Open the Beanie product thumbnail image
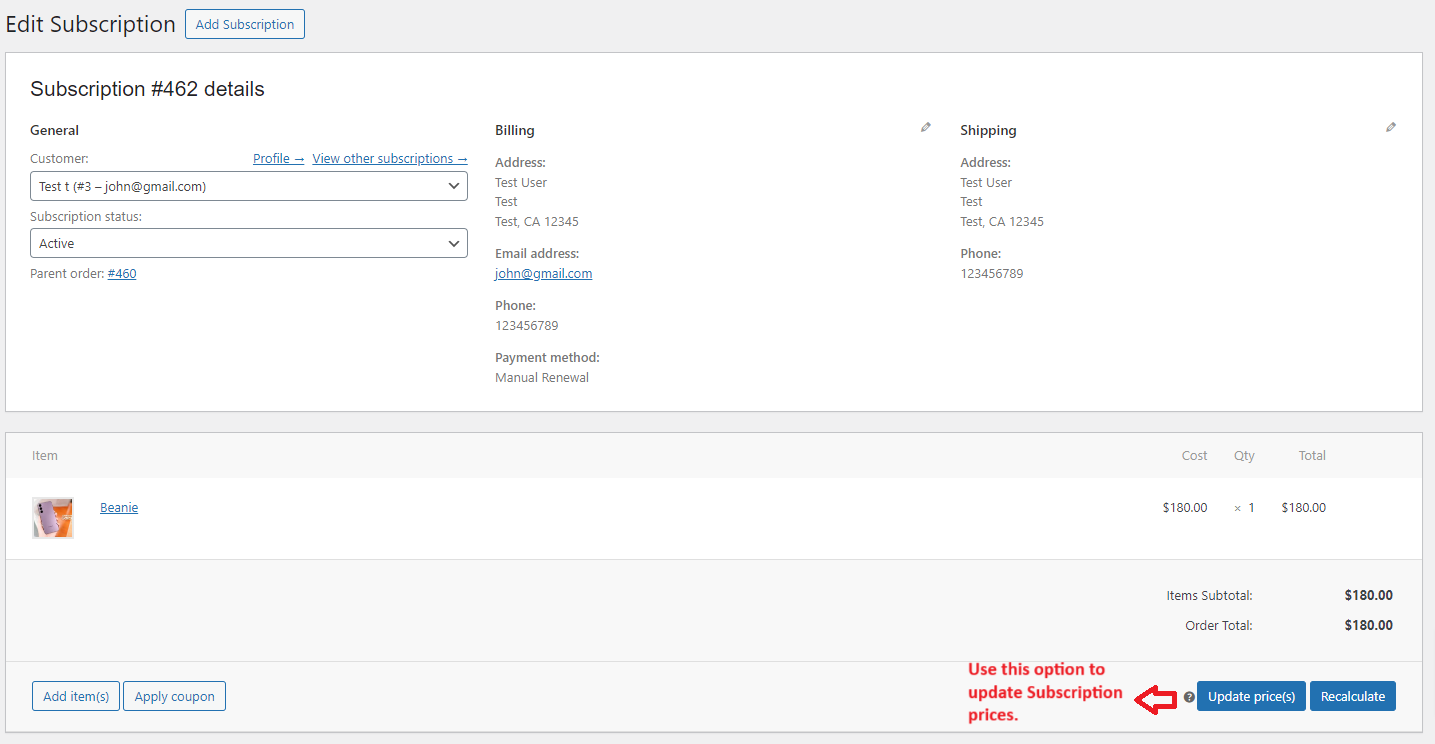The width and height of the screenshot is (1435, 744). click(52, 518)
